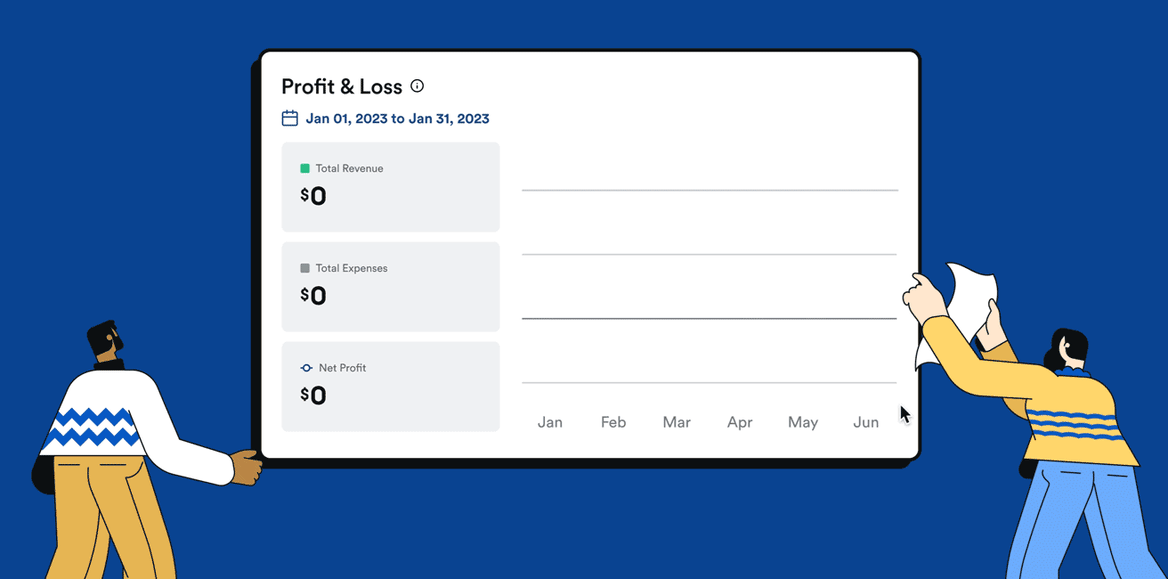Click the gray Total Expenses legend square
The width and height of the screenshot is (1168, 579).
pos(305,268)
